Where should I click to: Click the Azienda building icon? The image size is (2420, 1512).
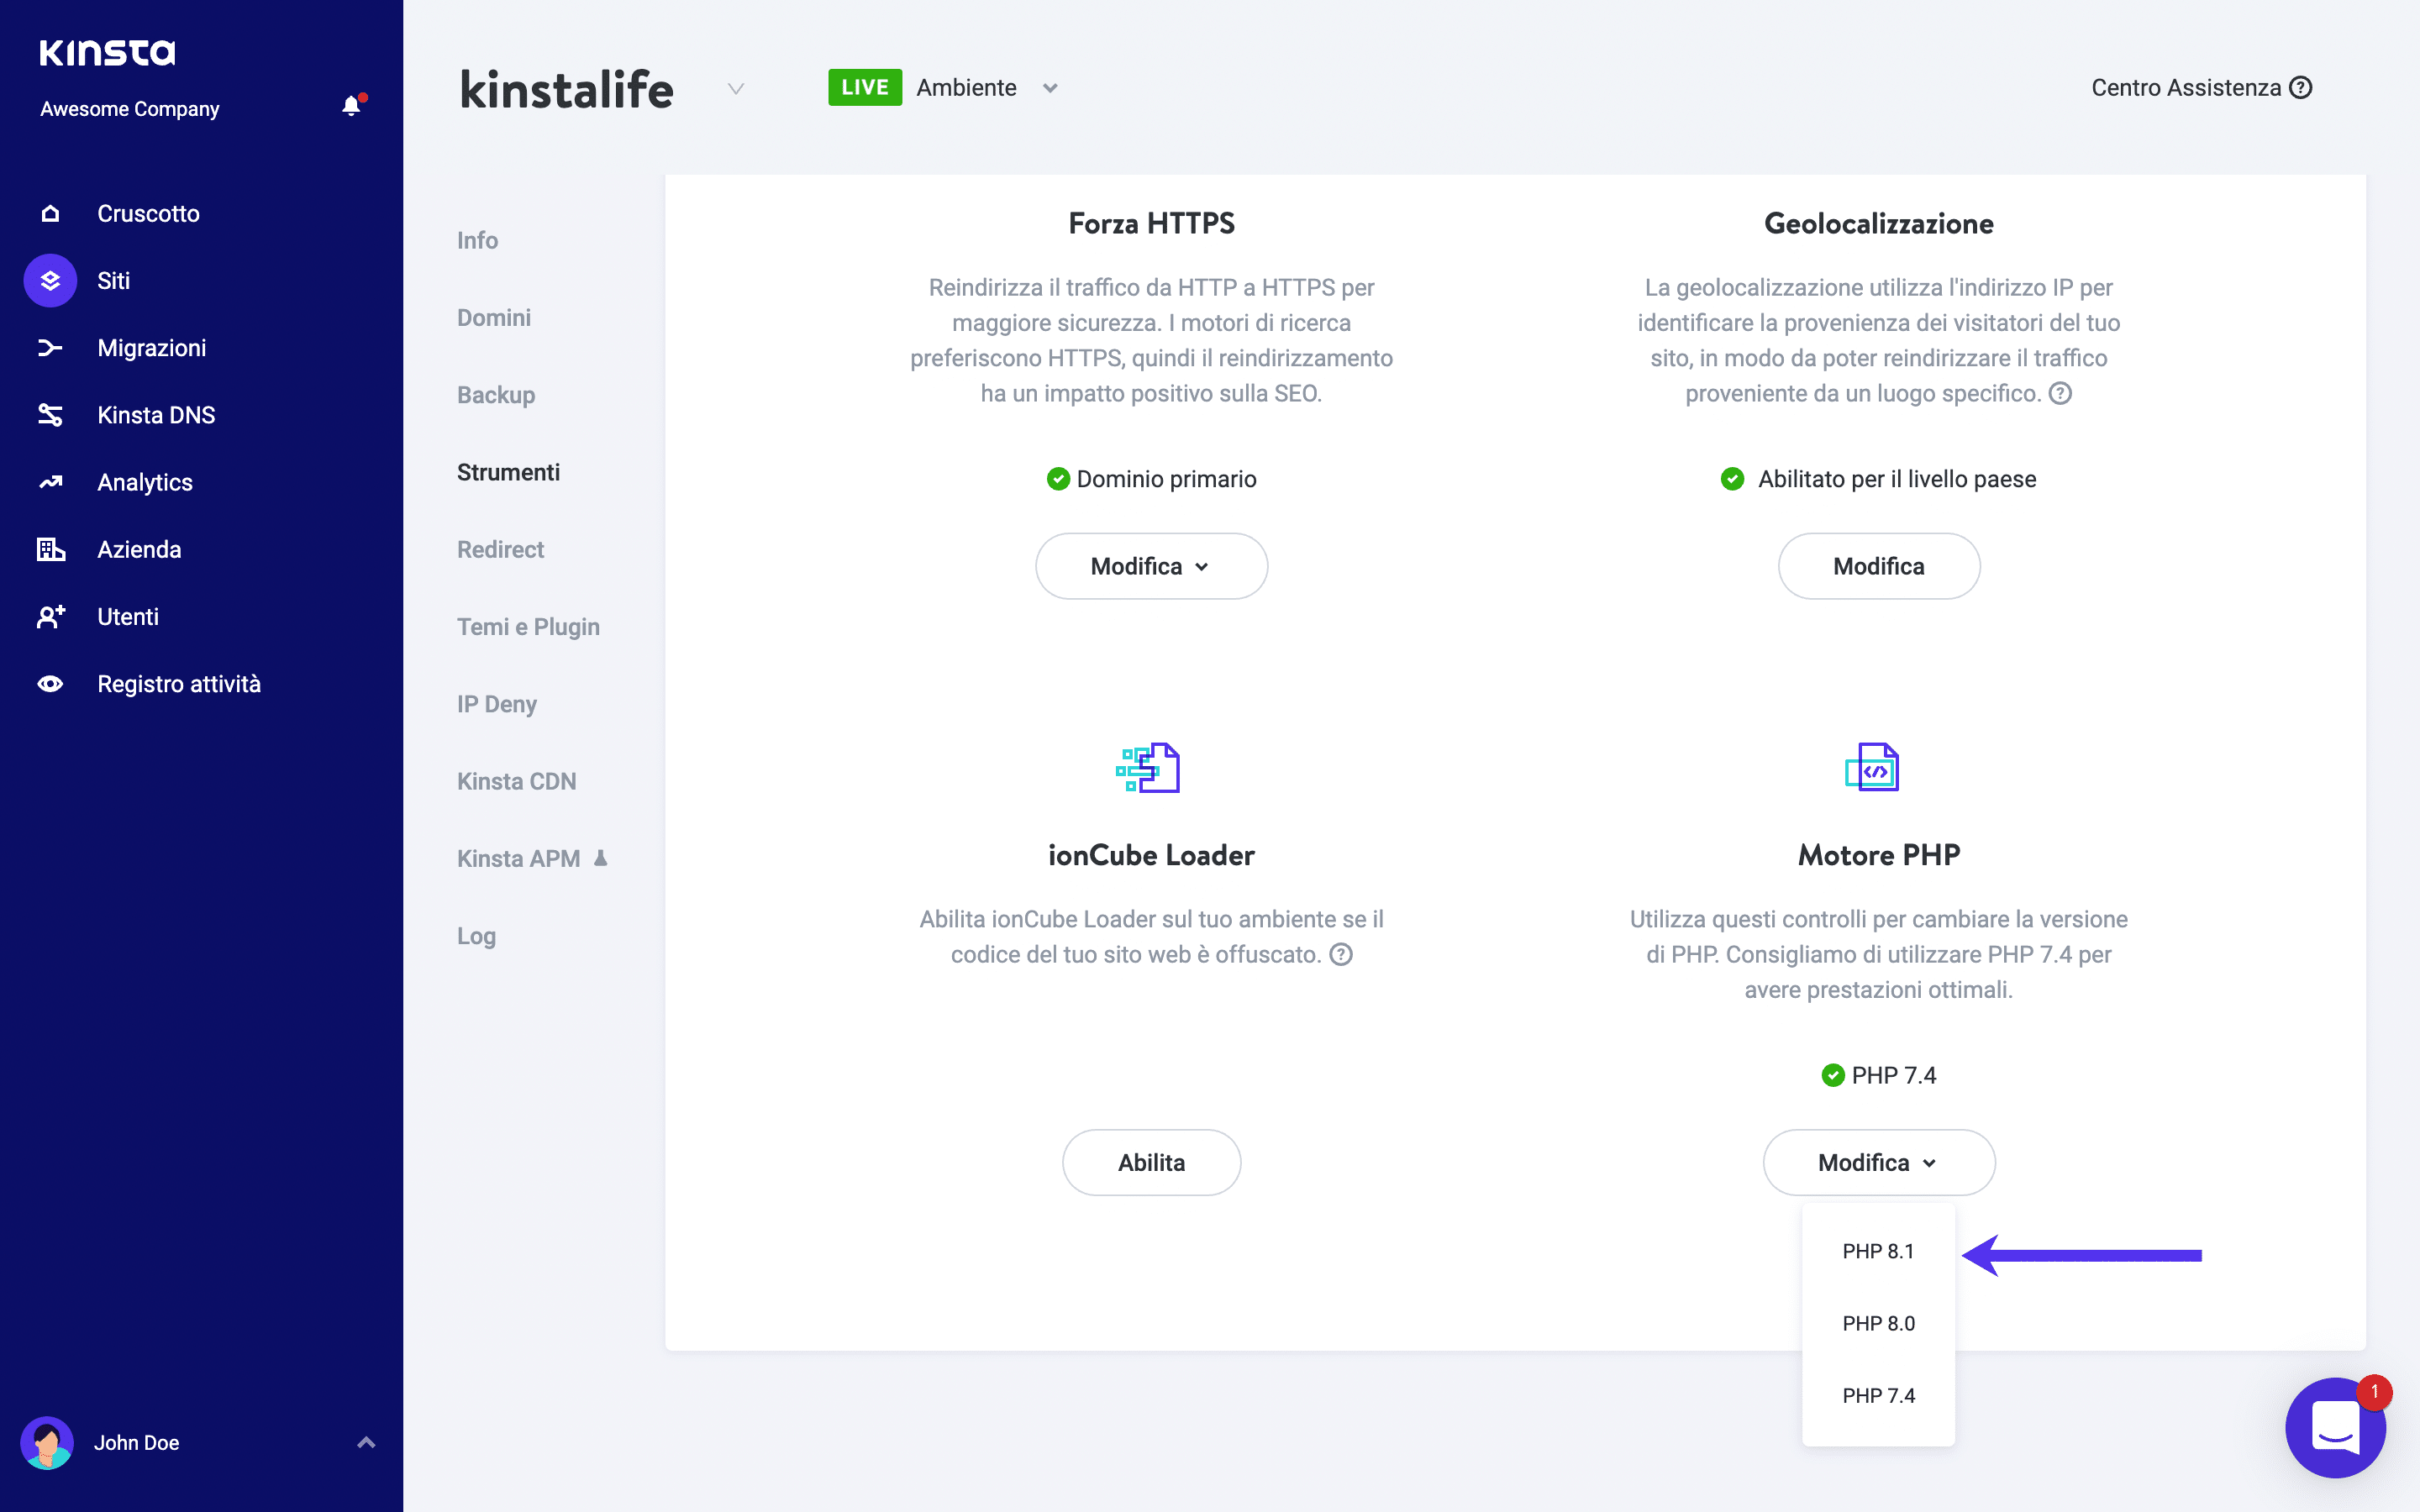coord(50,549)
